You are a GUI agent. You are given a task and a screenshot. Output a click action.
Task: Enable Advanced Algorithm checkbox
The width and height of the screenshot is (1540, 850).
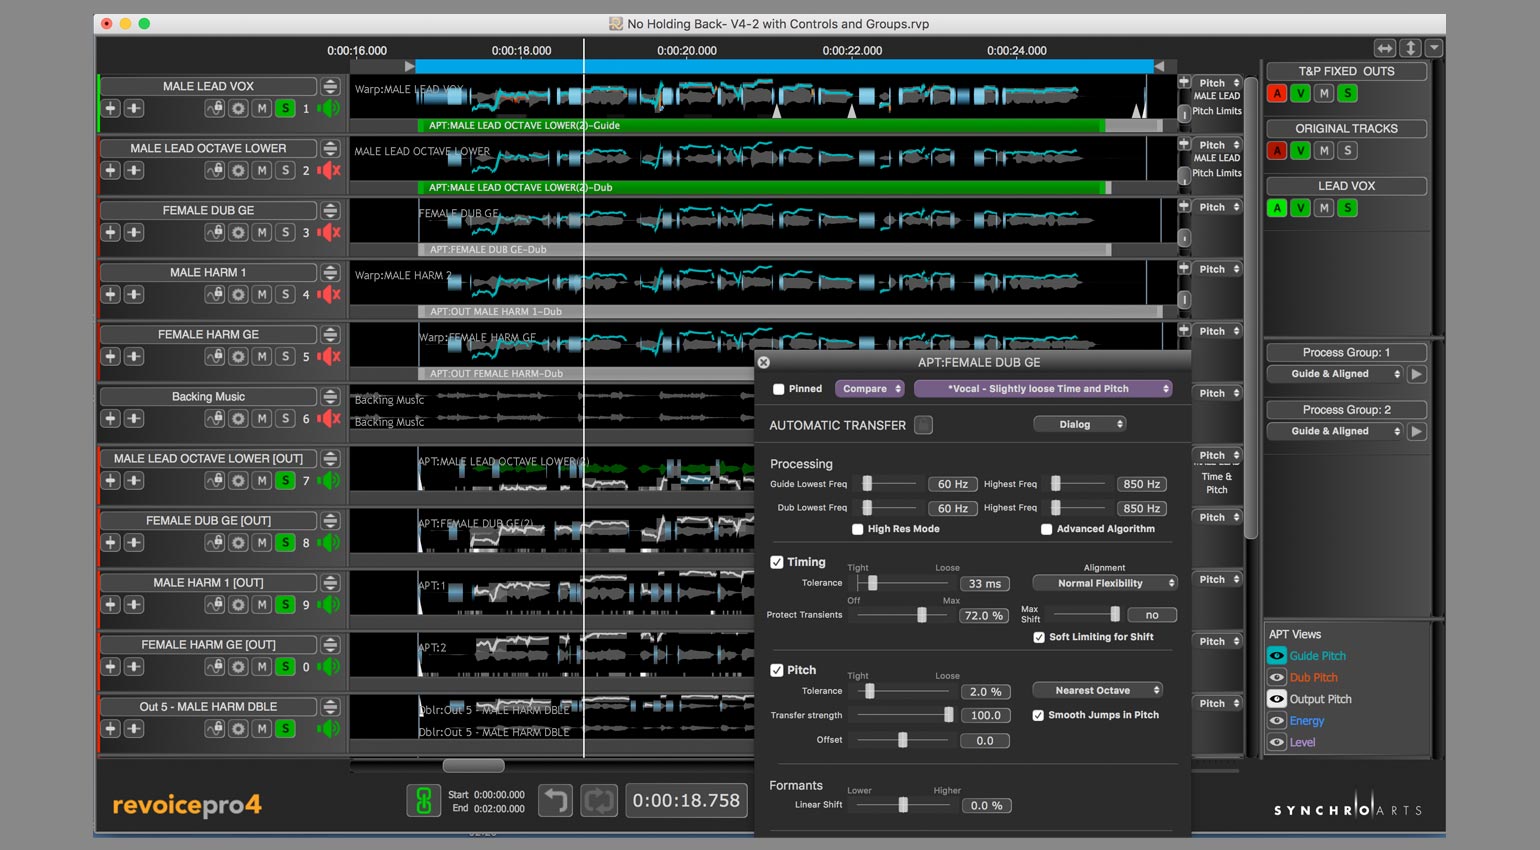coord(1046,529)
